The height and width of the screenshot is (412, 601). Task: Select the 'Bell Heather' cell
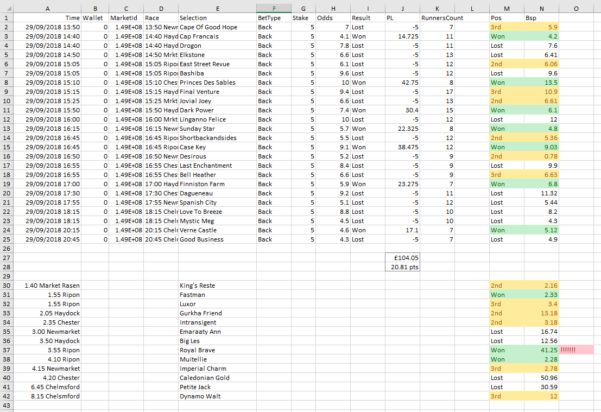tap(217, 174)
